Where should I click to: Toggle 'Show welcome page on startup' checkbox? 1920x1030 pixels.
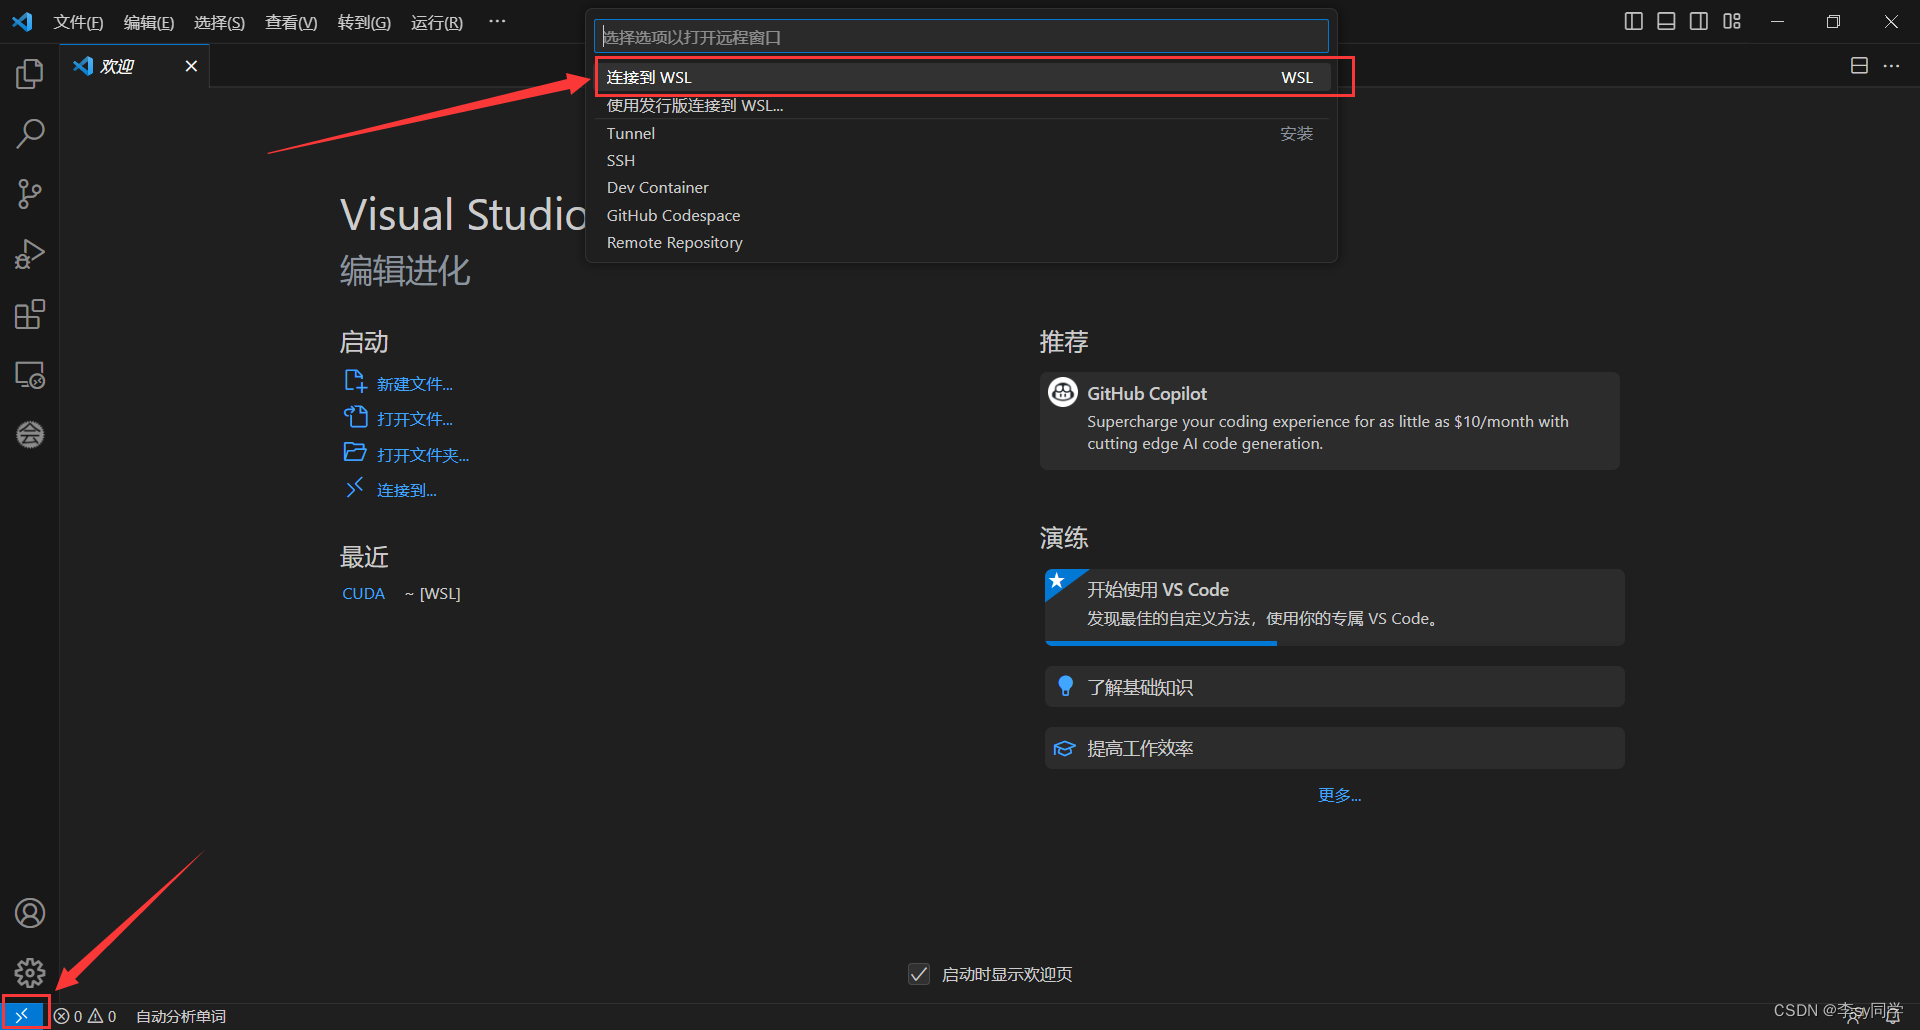pos(919,974)
